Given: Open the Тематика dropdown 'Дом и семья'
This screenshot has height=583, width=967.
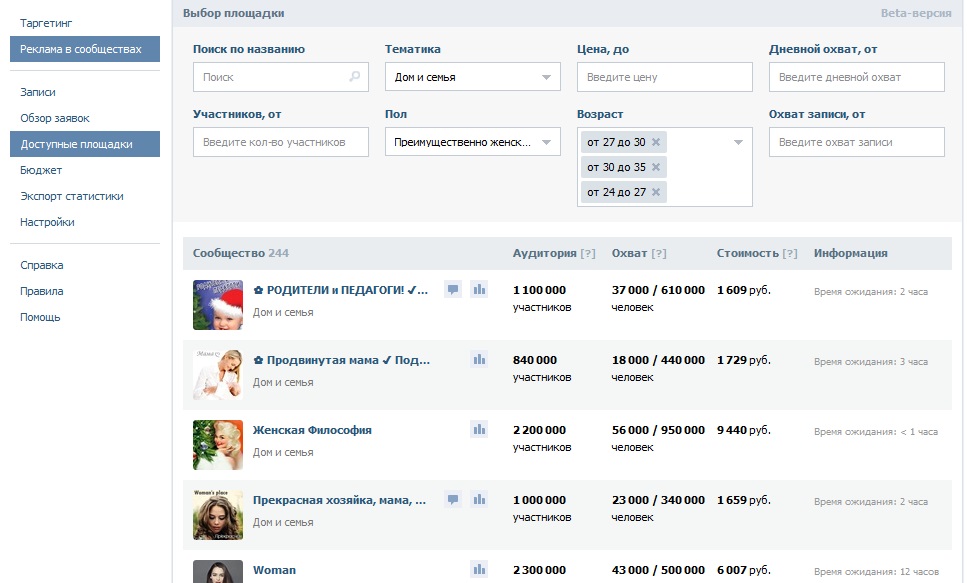Looking at the screenshot, I should click(x=472, y=76).
